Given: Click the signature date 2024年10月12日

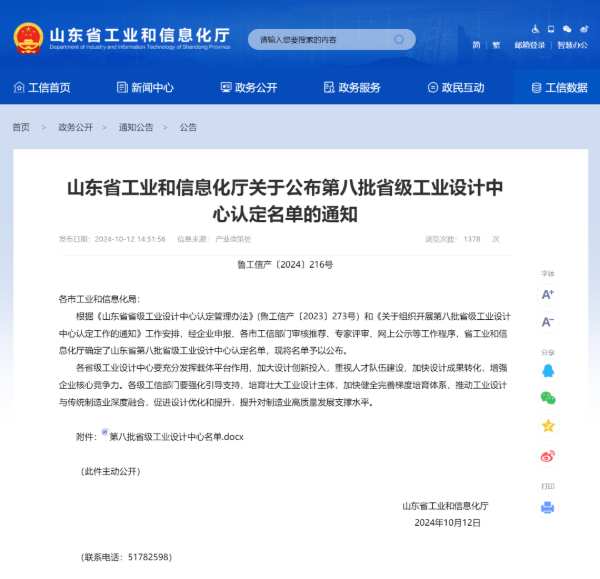Looking at the screenshot, I should tap(447, 523).
